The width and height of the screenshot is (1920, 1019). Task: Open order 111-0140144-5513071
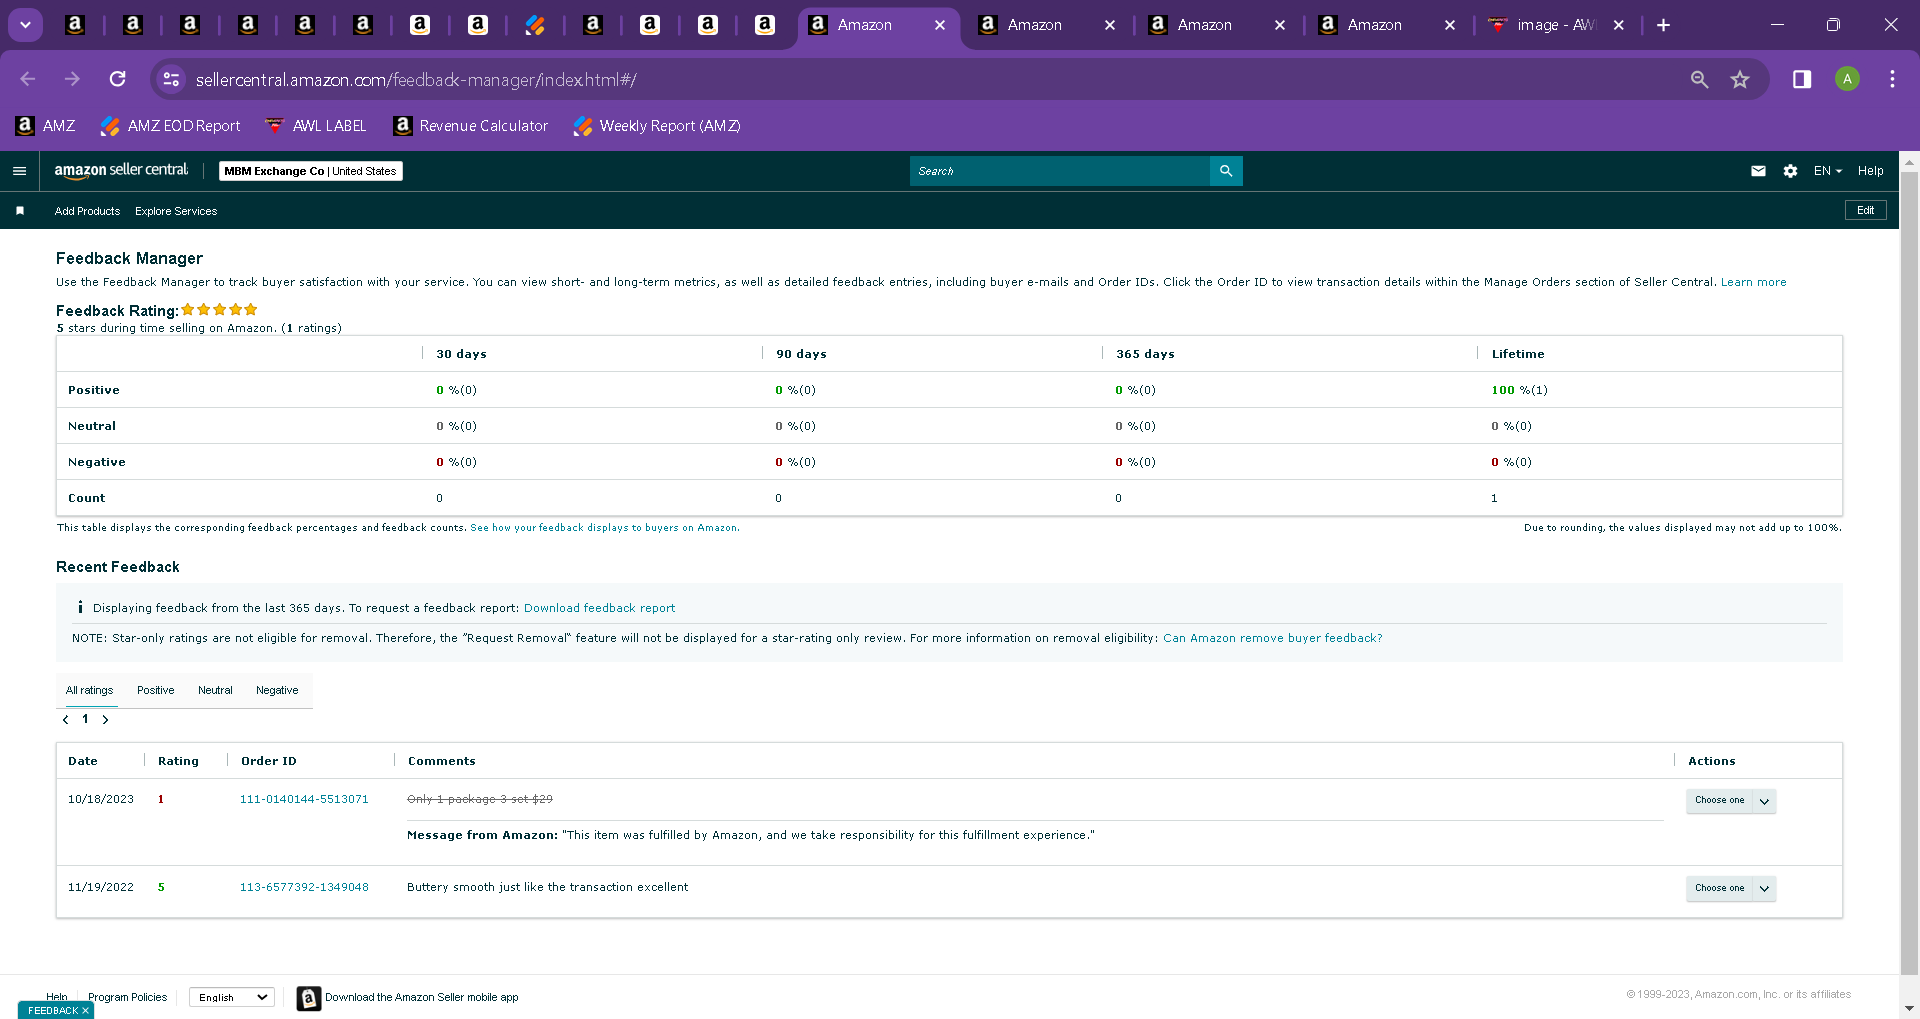[304, 799]
